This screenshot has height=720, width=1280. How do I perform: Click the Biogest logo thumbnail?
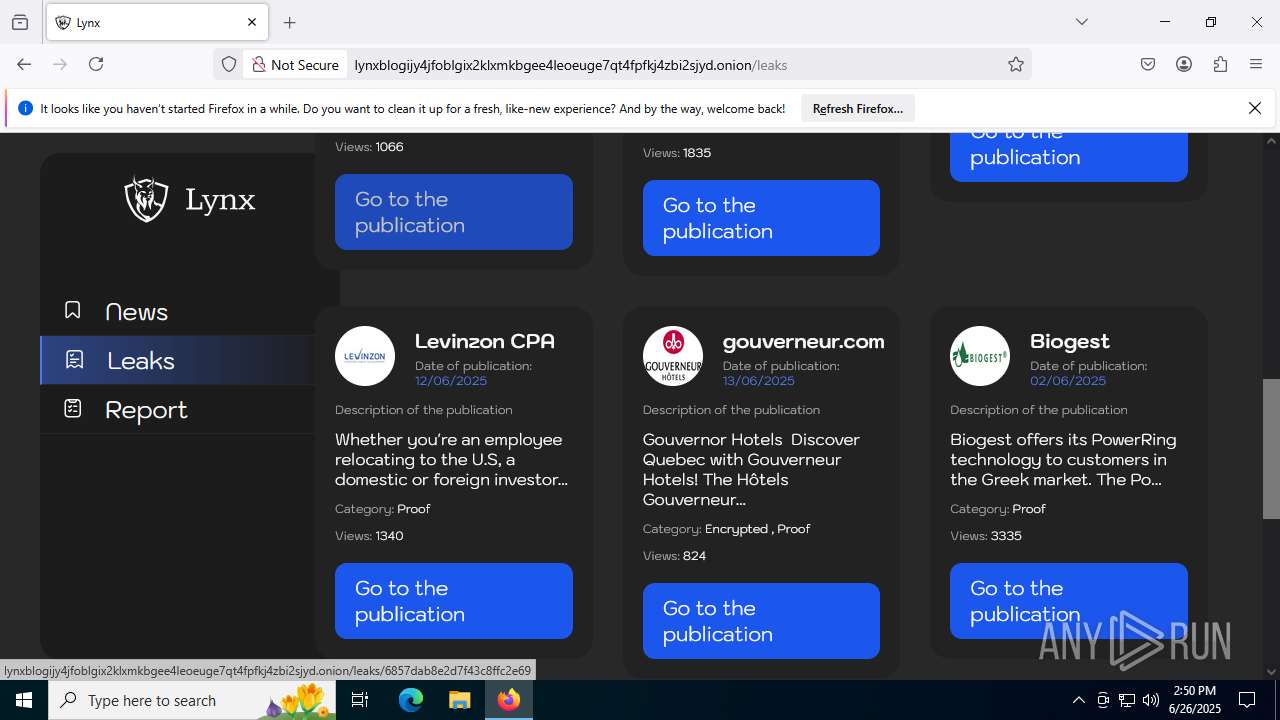(x=980, y=356)
